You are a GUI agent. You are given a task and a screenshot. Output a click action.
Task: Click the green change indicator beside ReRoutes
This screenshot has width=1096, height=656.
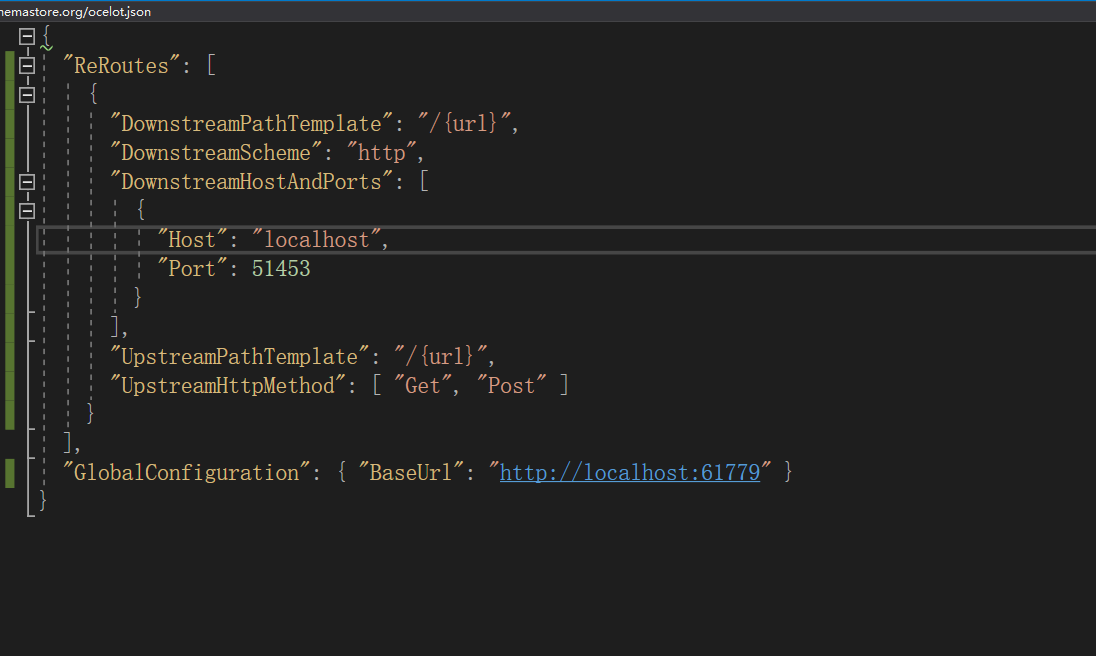pos(8,65)
